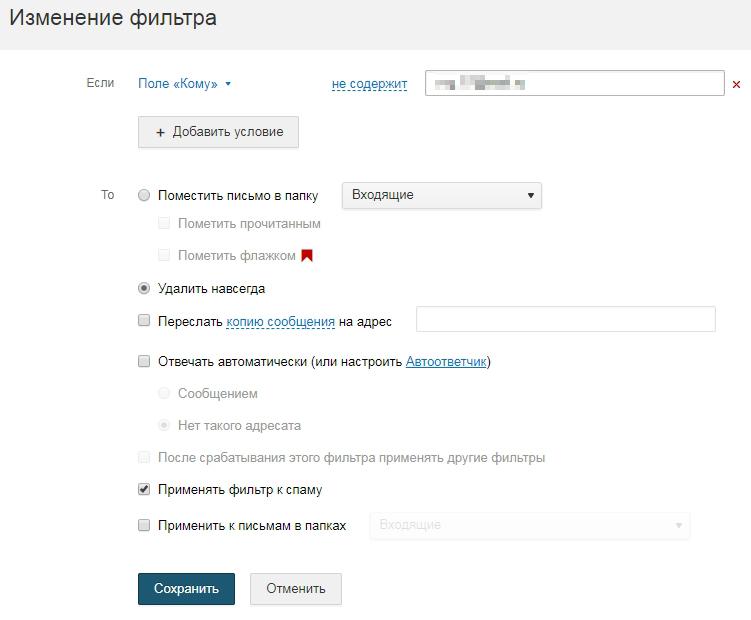Click the forwarding address input field
Screen dimensions: 751x620
(x=566, y=319)
